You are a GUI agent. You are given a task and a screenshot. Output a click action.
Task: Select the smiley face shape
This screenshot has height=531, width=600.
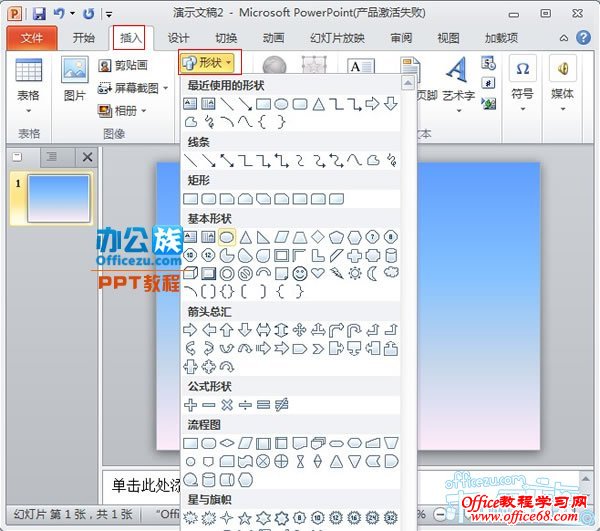tap(300, 272)
